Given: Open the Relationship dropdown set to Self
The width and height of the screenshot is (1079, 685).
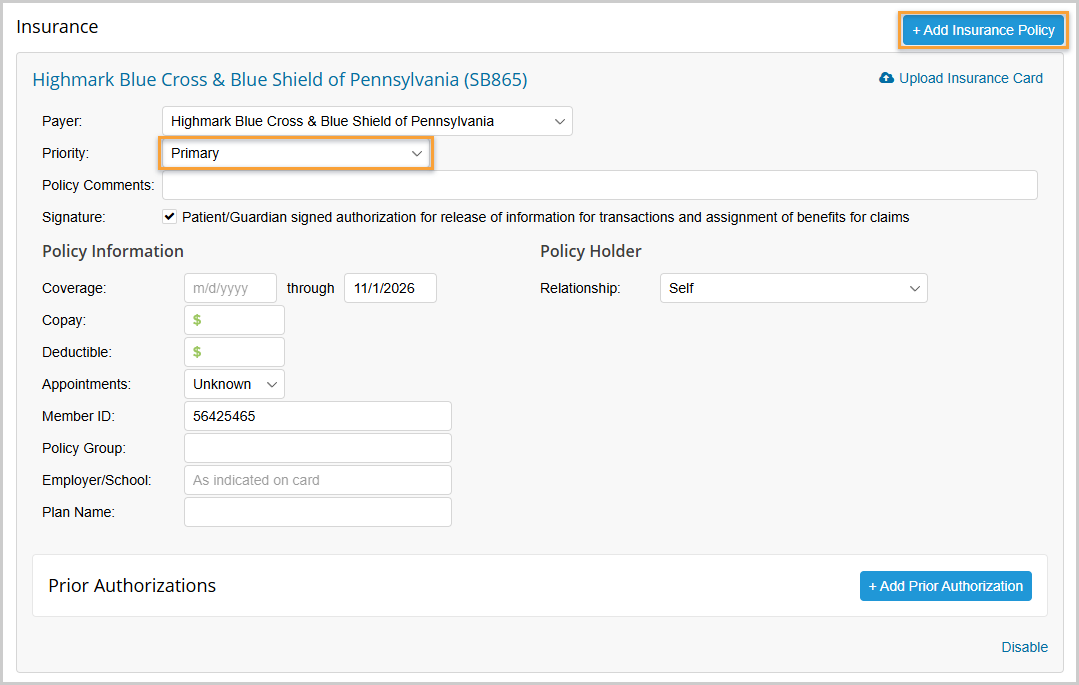Looking at the screenshot, I should pyautogui.click(x=793, y=288).
